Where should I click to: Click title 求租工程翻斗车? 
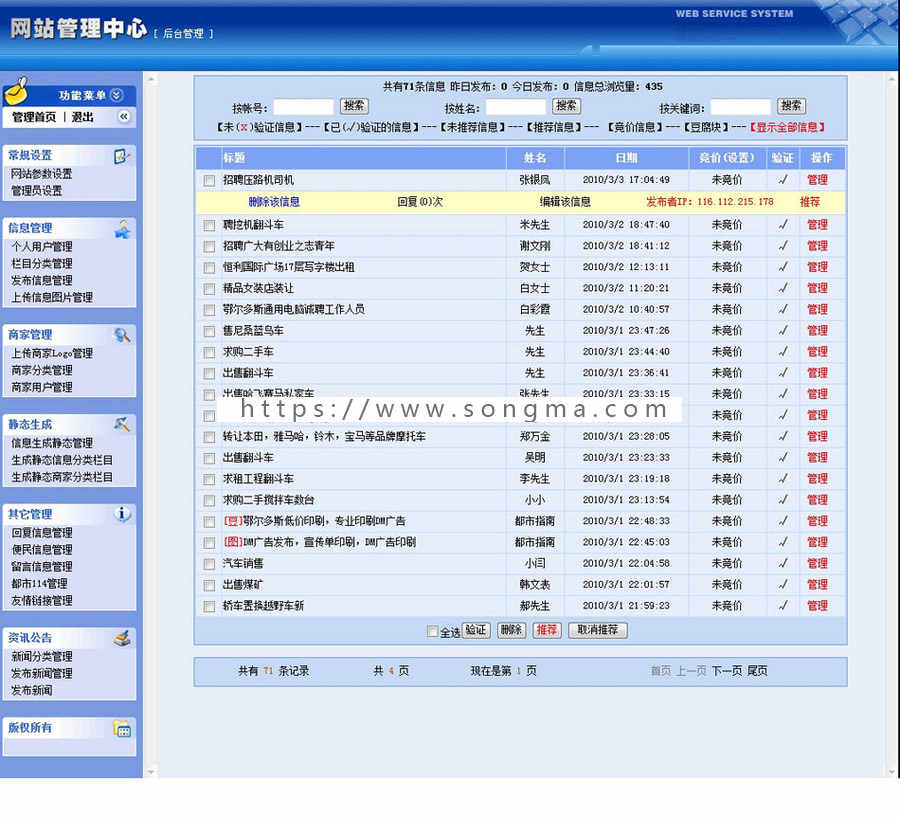point(258,479)
